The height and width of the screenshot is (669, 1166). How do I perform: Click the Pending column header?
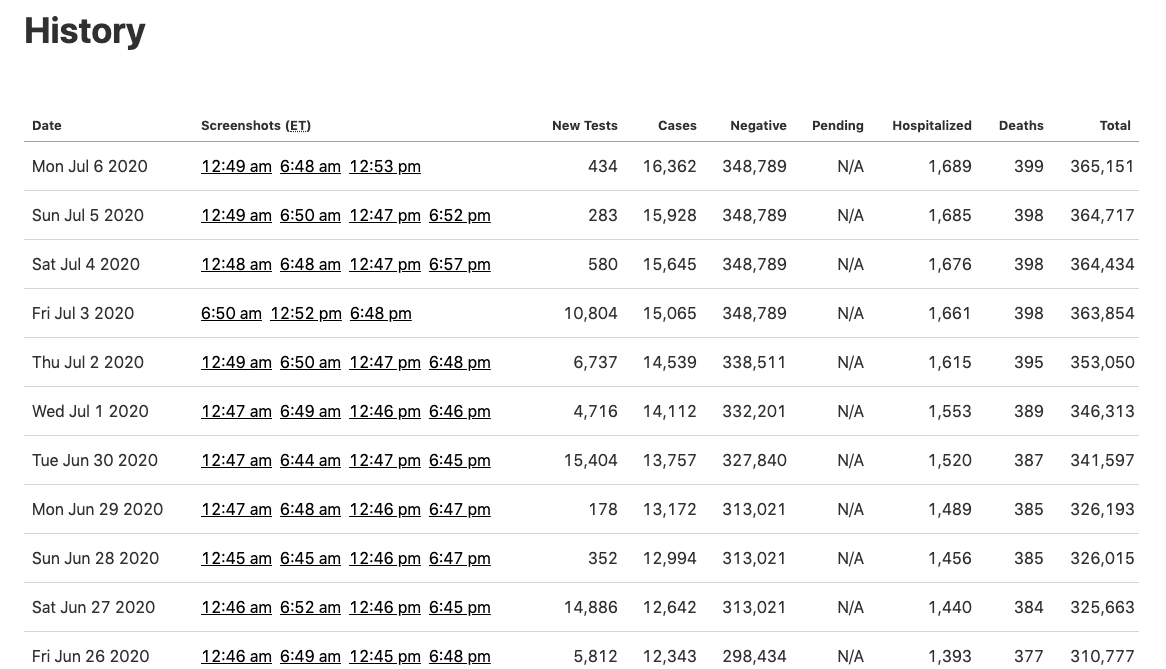pyautogui.click(x=838, y=126)
